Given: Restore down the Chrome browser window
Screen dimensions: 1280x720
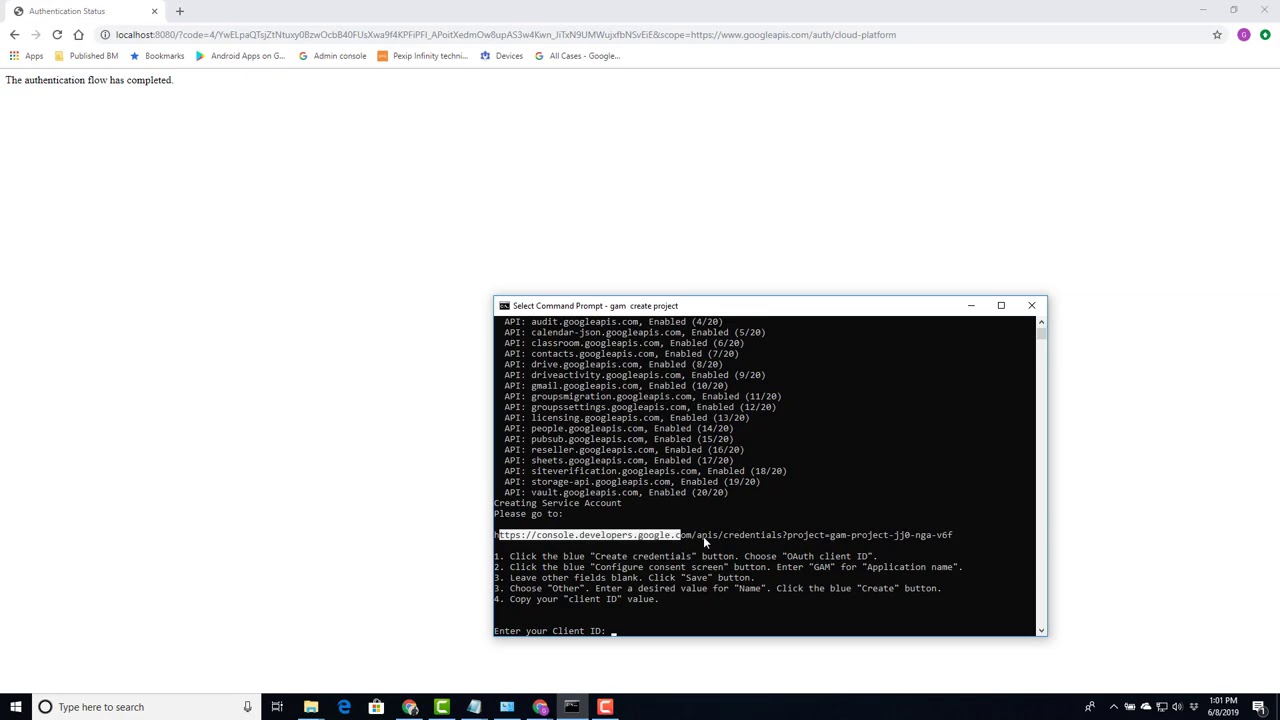Looking at the screenshot, I should (x=1234, y=10).
